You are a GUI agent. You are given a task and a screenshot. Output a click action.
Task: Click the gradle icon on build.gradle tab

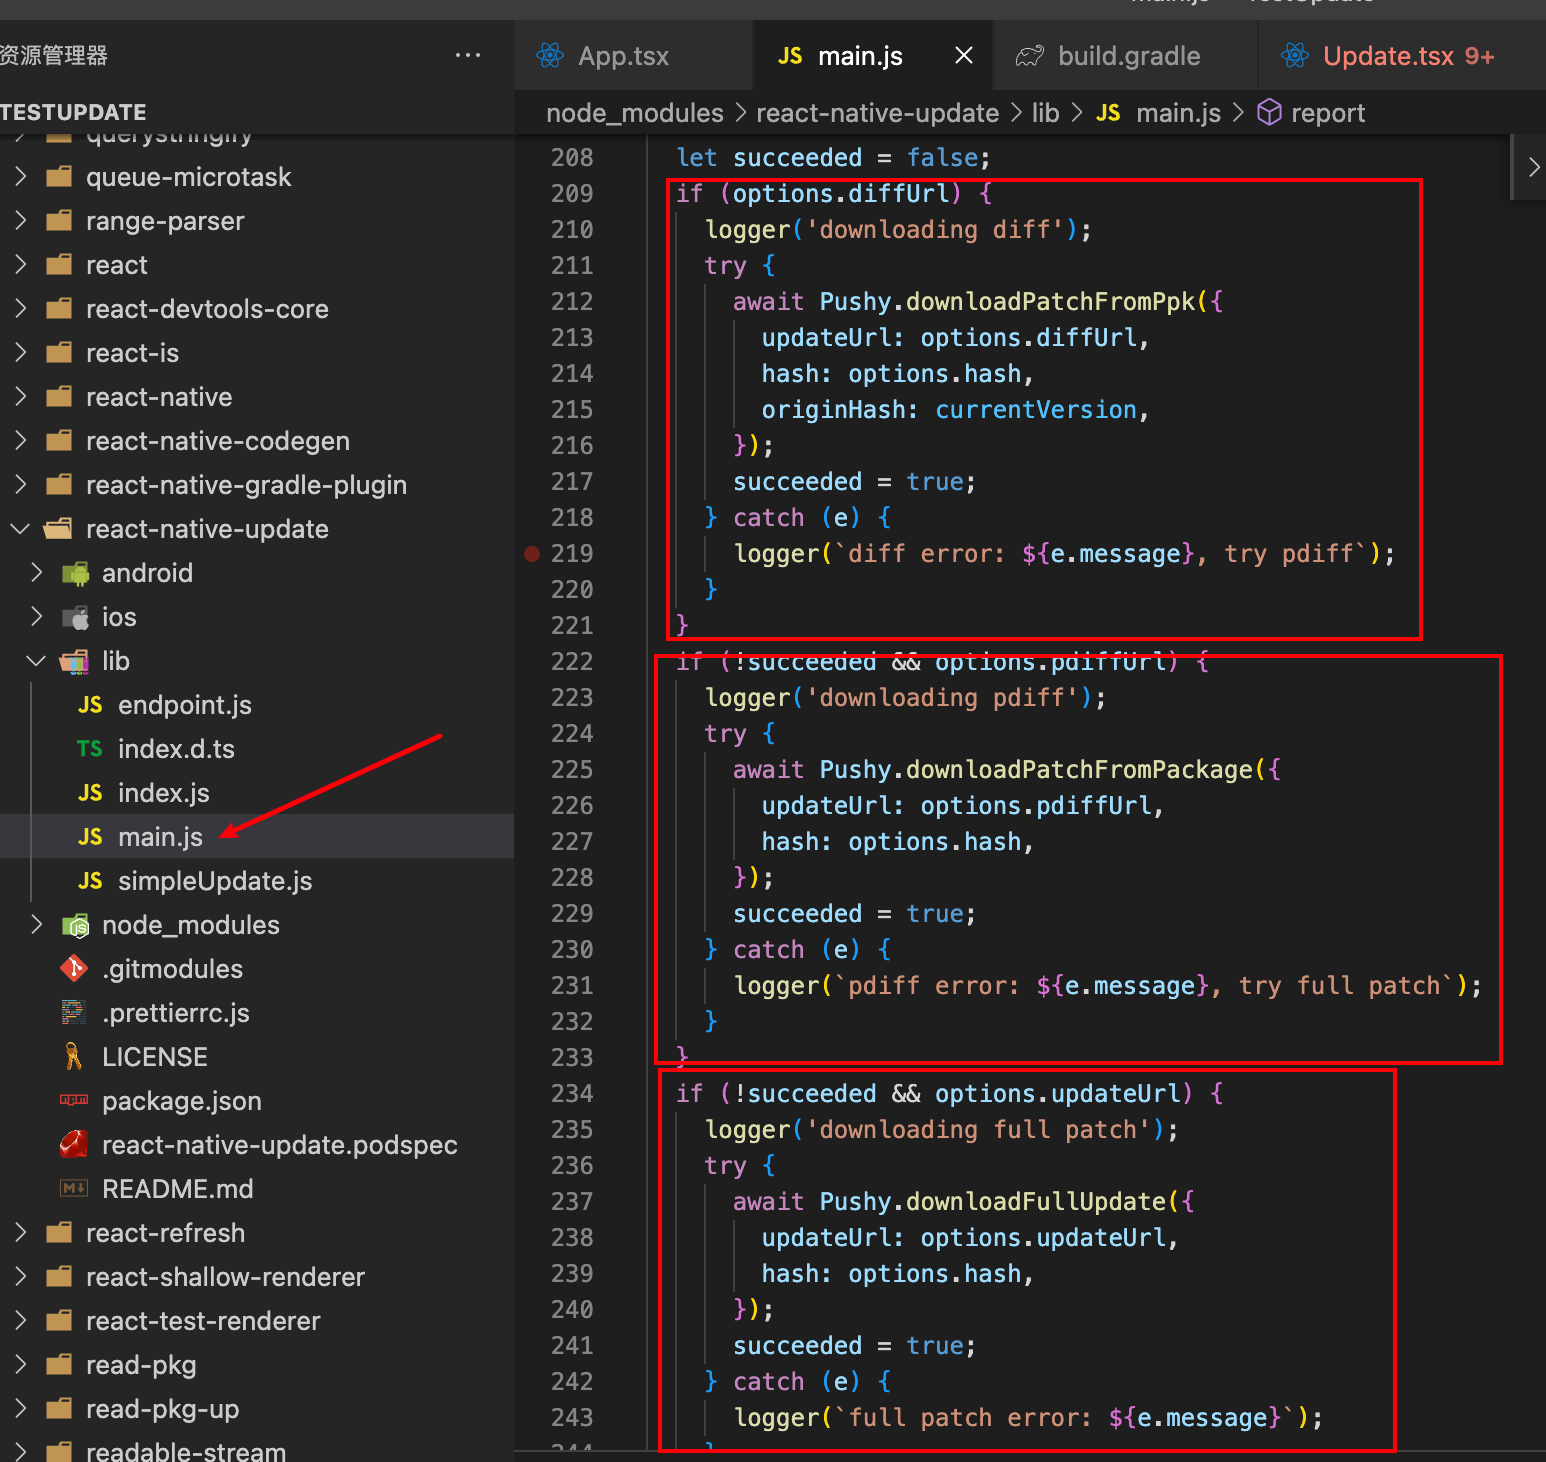1030,56
